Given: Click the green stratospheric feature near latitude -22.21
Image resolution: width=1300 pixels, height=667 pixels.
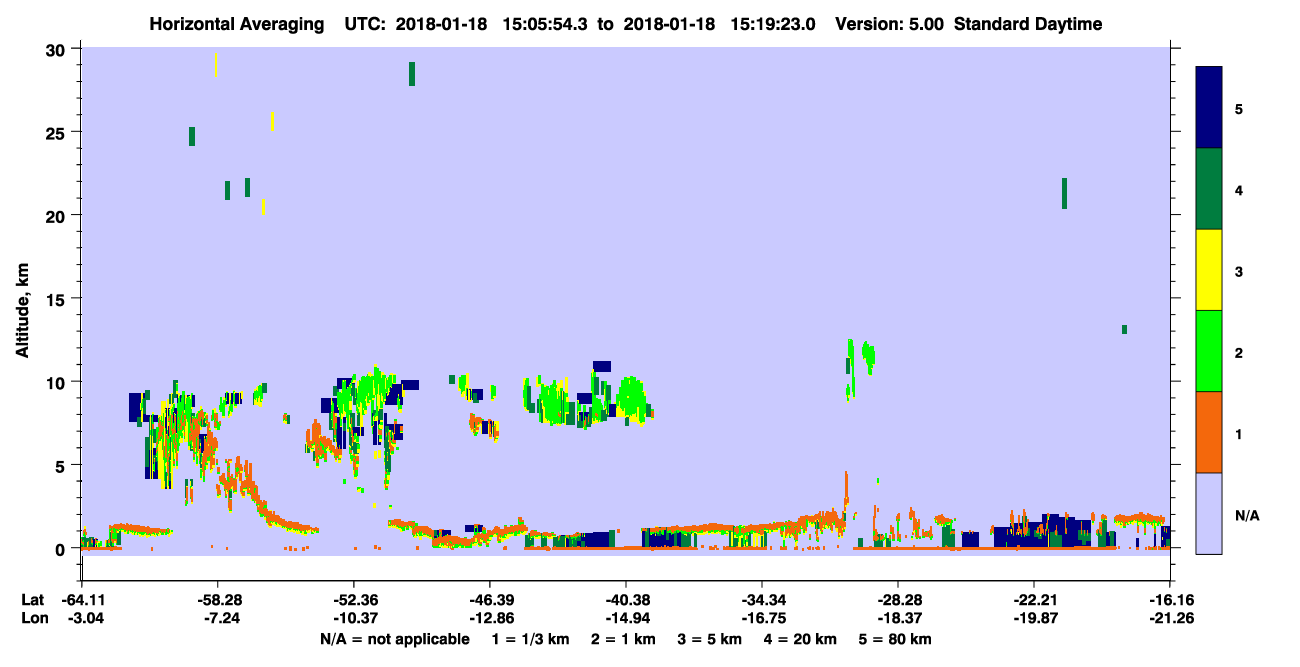Looking at the screenshot, I should pyautogui.click(x=1064, y=193).
